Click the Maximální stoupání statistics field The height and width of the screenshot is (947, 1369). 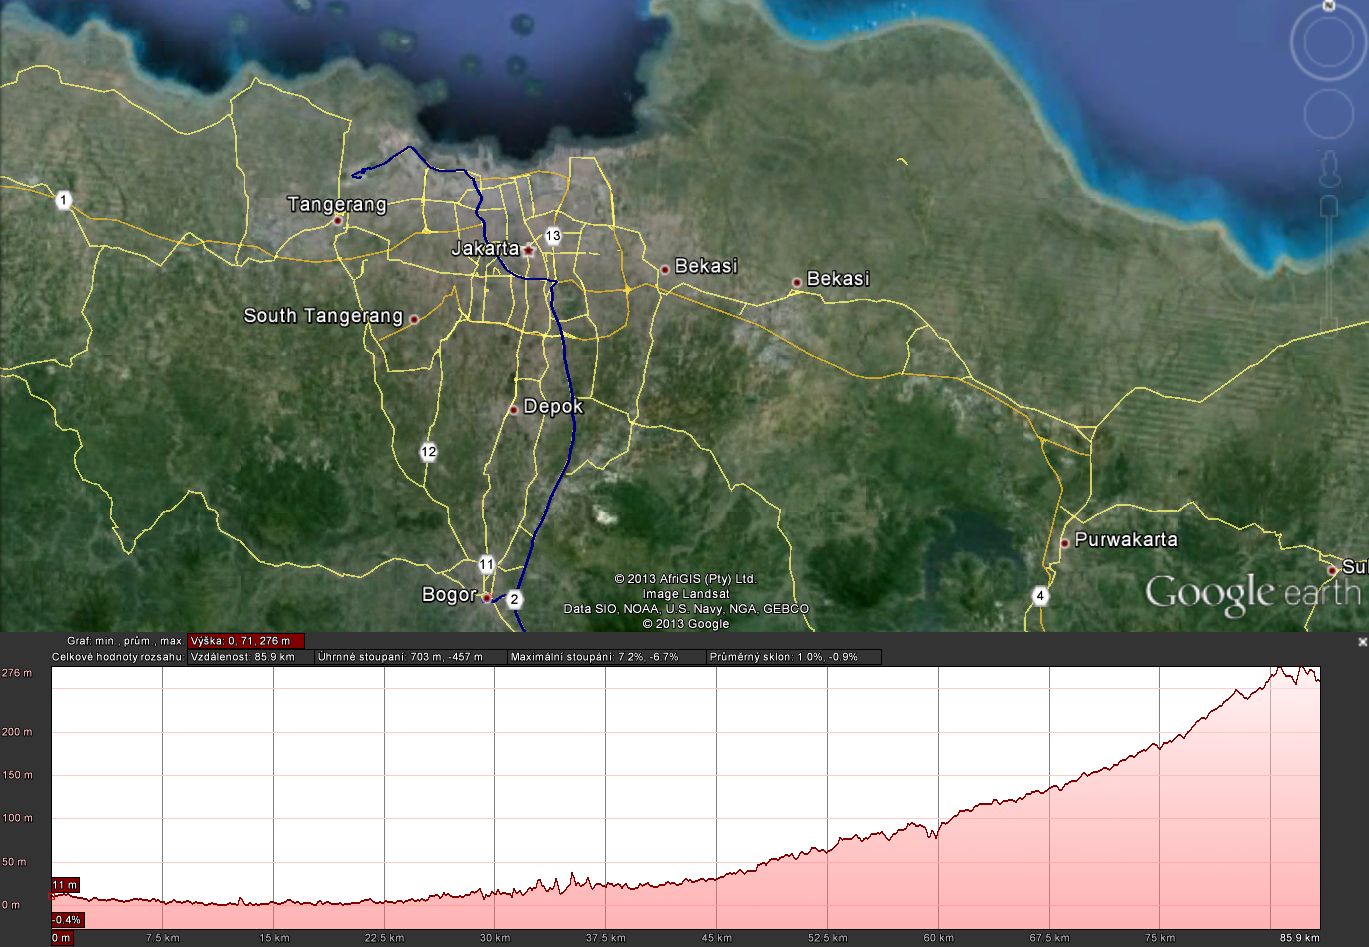tap(605, 657)
